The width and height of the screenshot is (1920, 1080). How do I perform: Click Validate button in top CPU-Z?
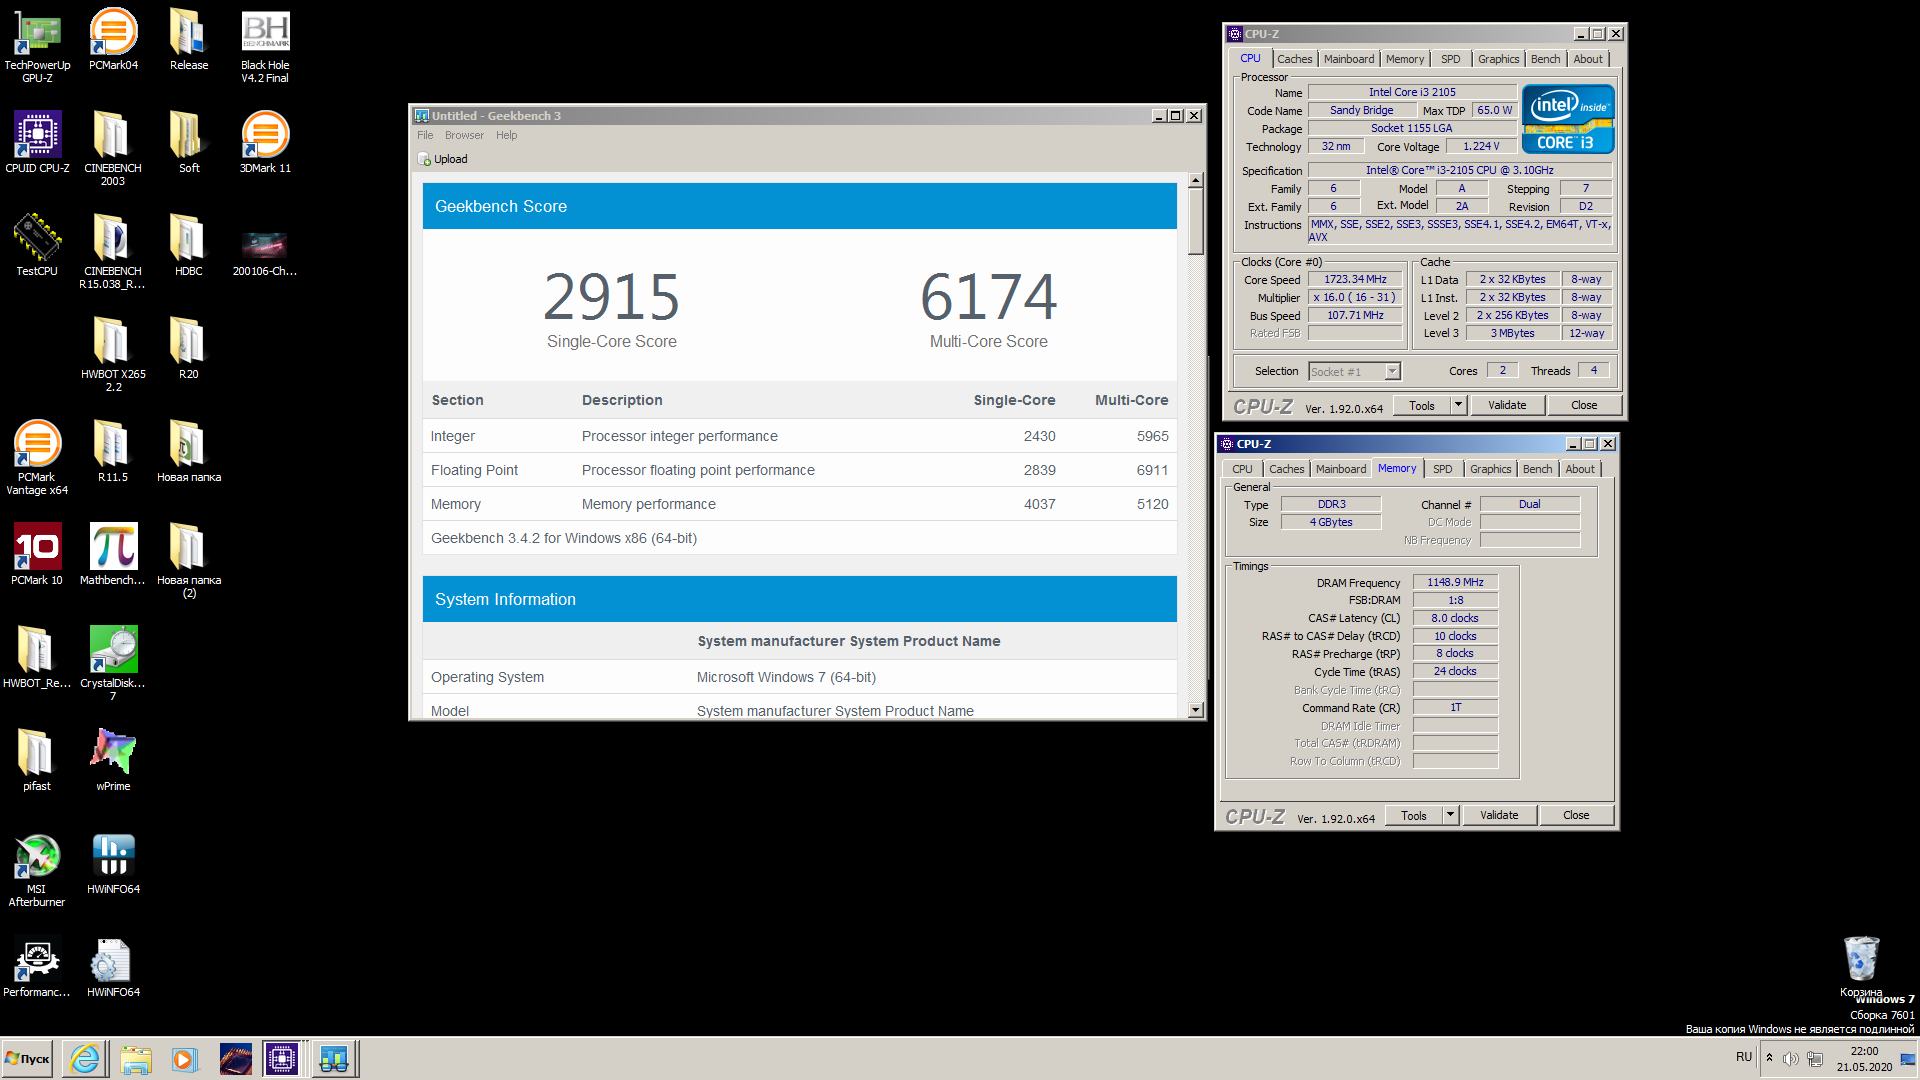coord(1507,405)
